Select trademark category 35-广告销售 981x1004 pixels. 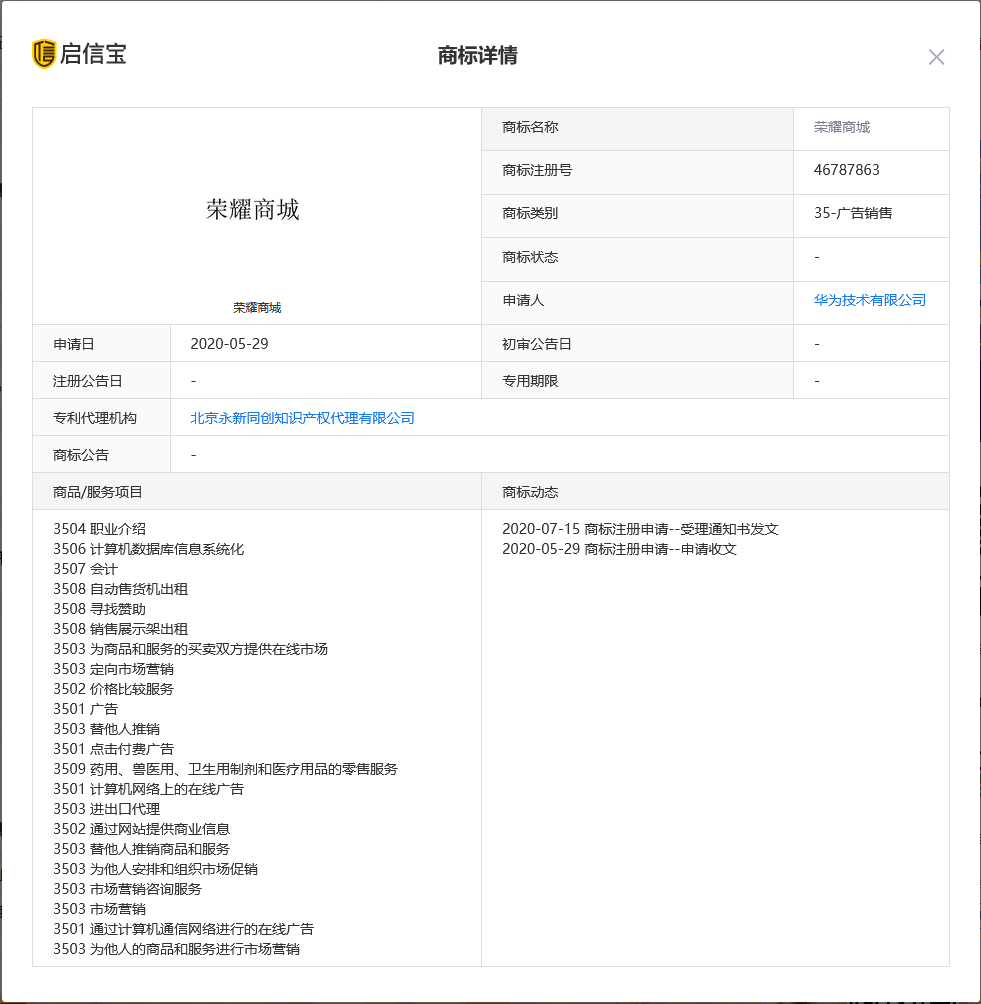[853, 213]
